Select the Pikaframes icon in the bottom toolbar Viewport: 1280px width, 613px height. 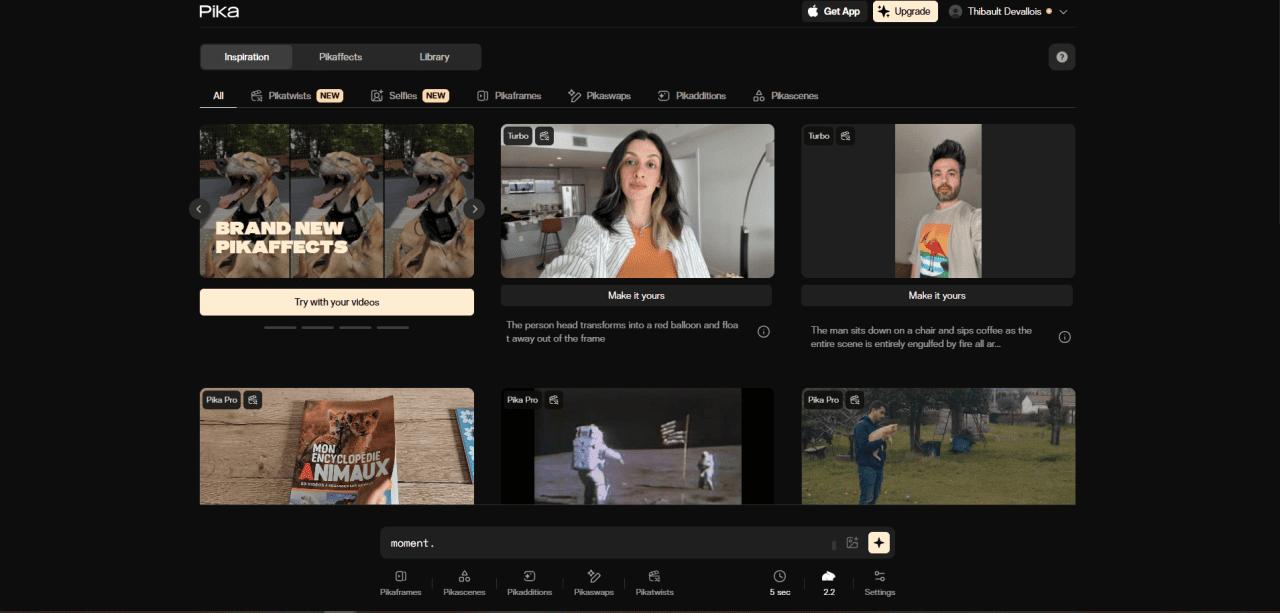(400, 583)
